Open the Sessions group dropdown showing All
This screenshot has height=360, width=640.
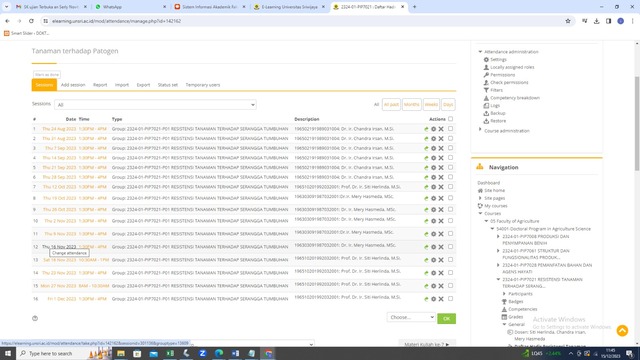(x=156, y=105)
